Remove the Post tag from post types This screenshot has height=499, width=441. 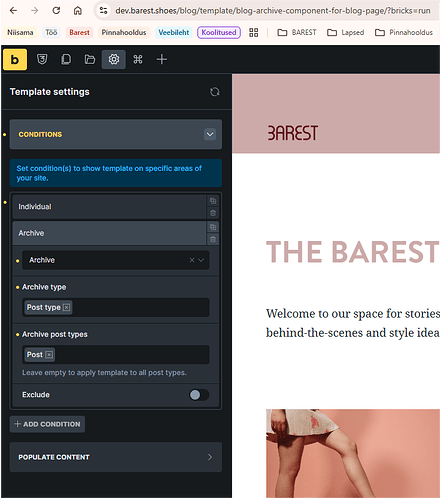[x=49, y=355]
